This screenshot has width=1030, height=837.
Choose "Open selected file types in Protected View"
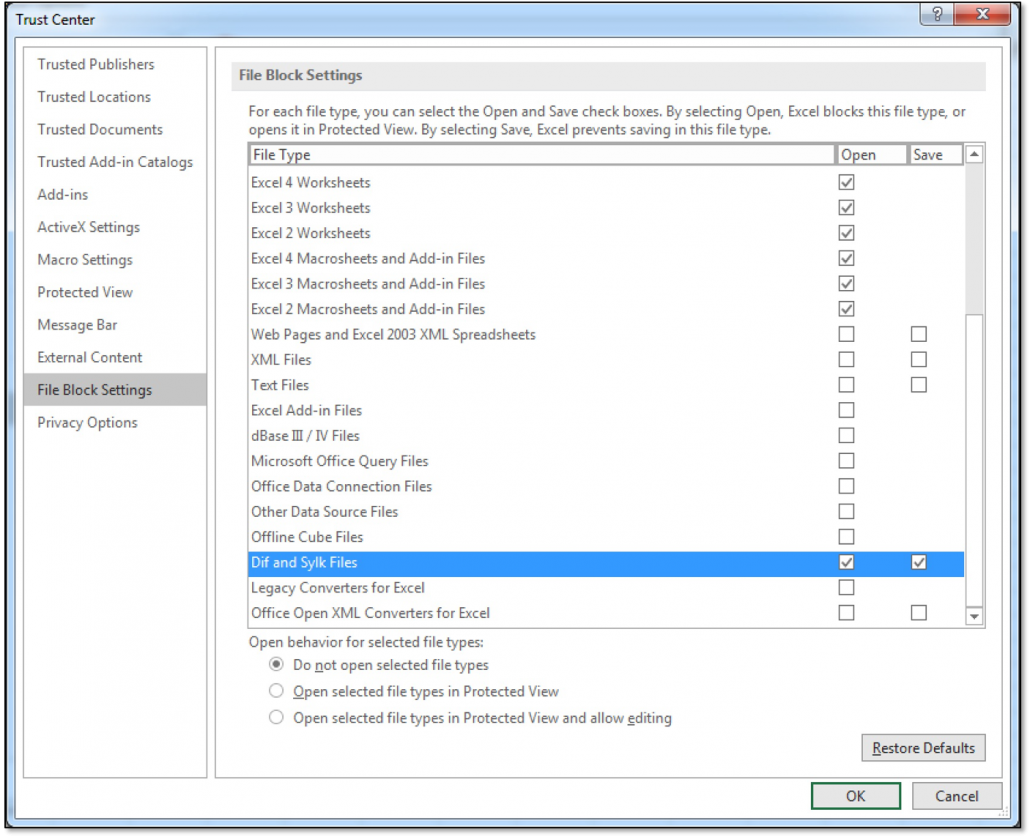[276, 690]
